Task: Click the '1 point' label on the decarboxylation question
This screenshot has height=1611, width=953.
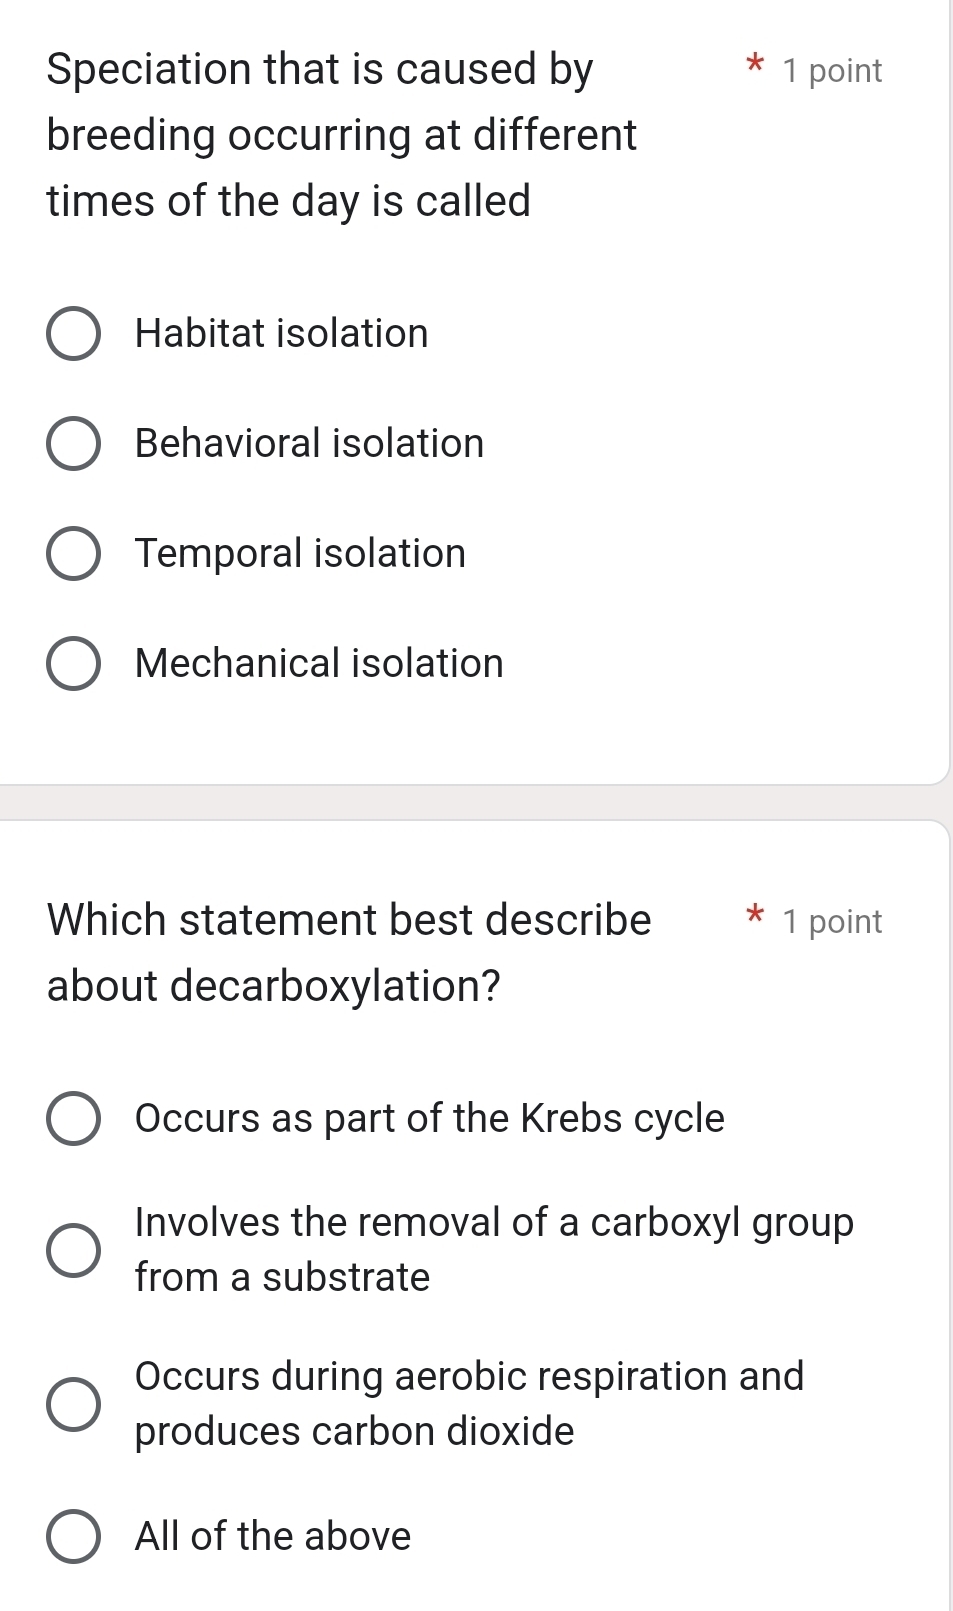Action: coord(832,921)
